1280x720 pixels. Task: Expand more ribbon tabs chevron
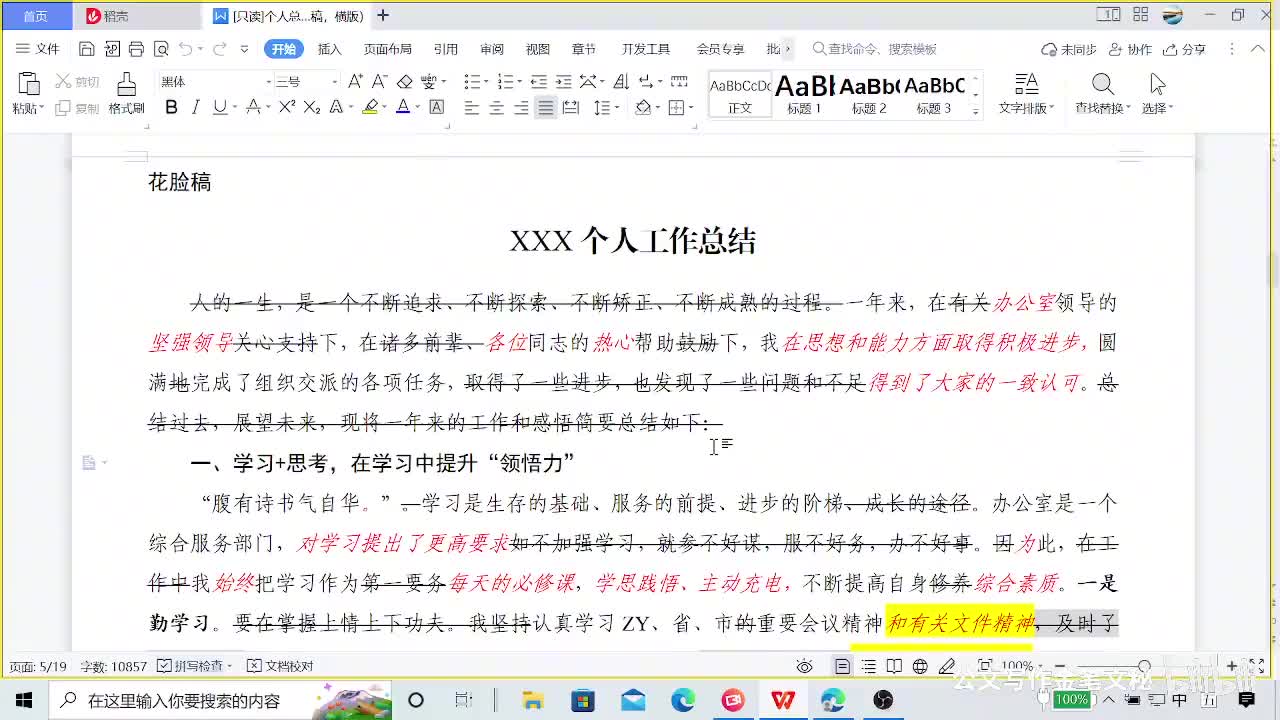click(787, 49)
